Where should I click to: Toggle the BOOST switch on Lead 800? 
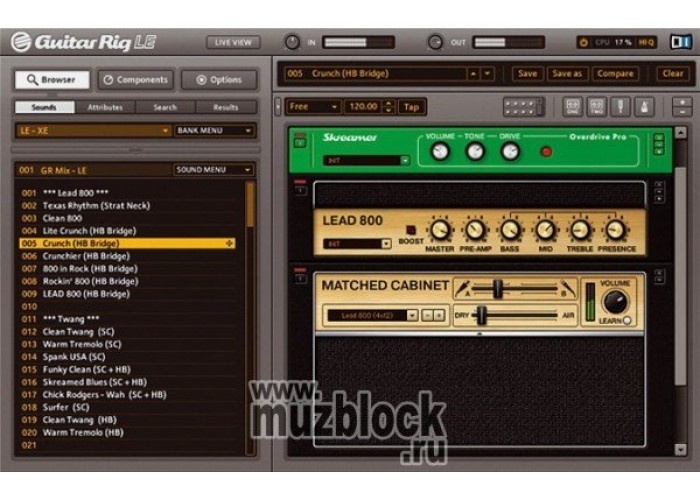pos(411,230)
